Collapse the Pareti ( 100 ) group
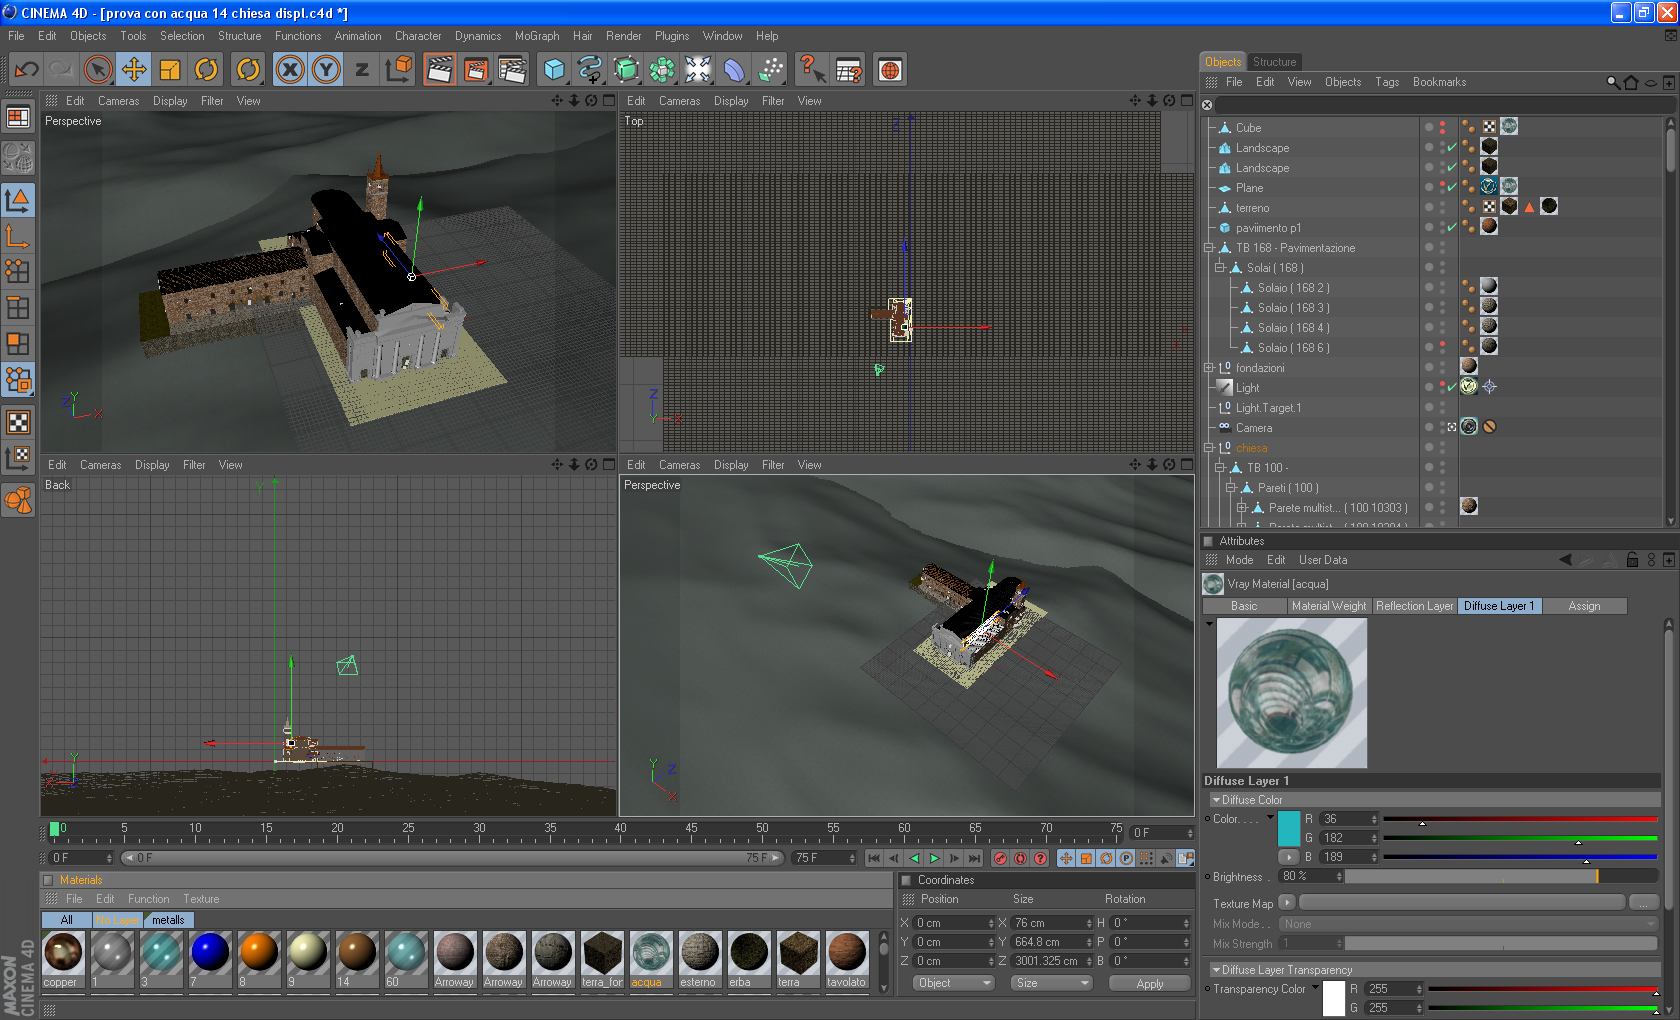 point(1231,487)
